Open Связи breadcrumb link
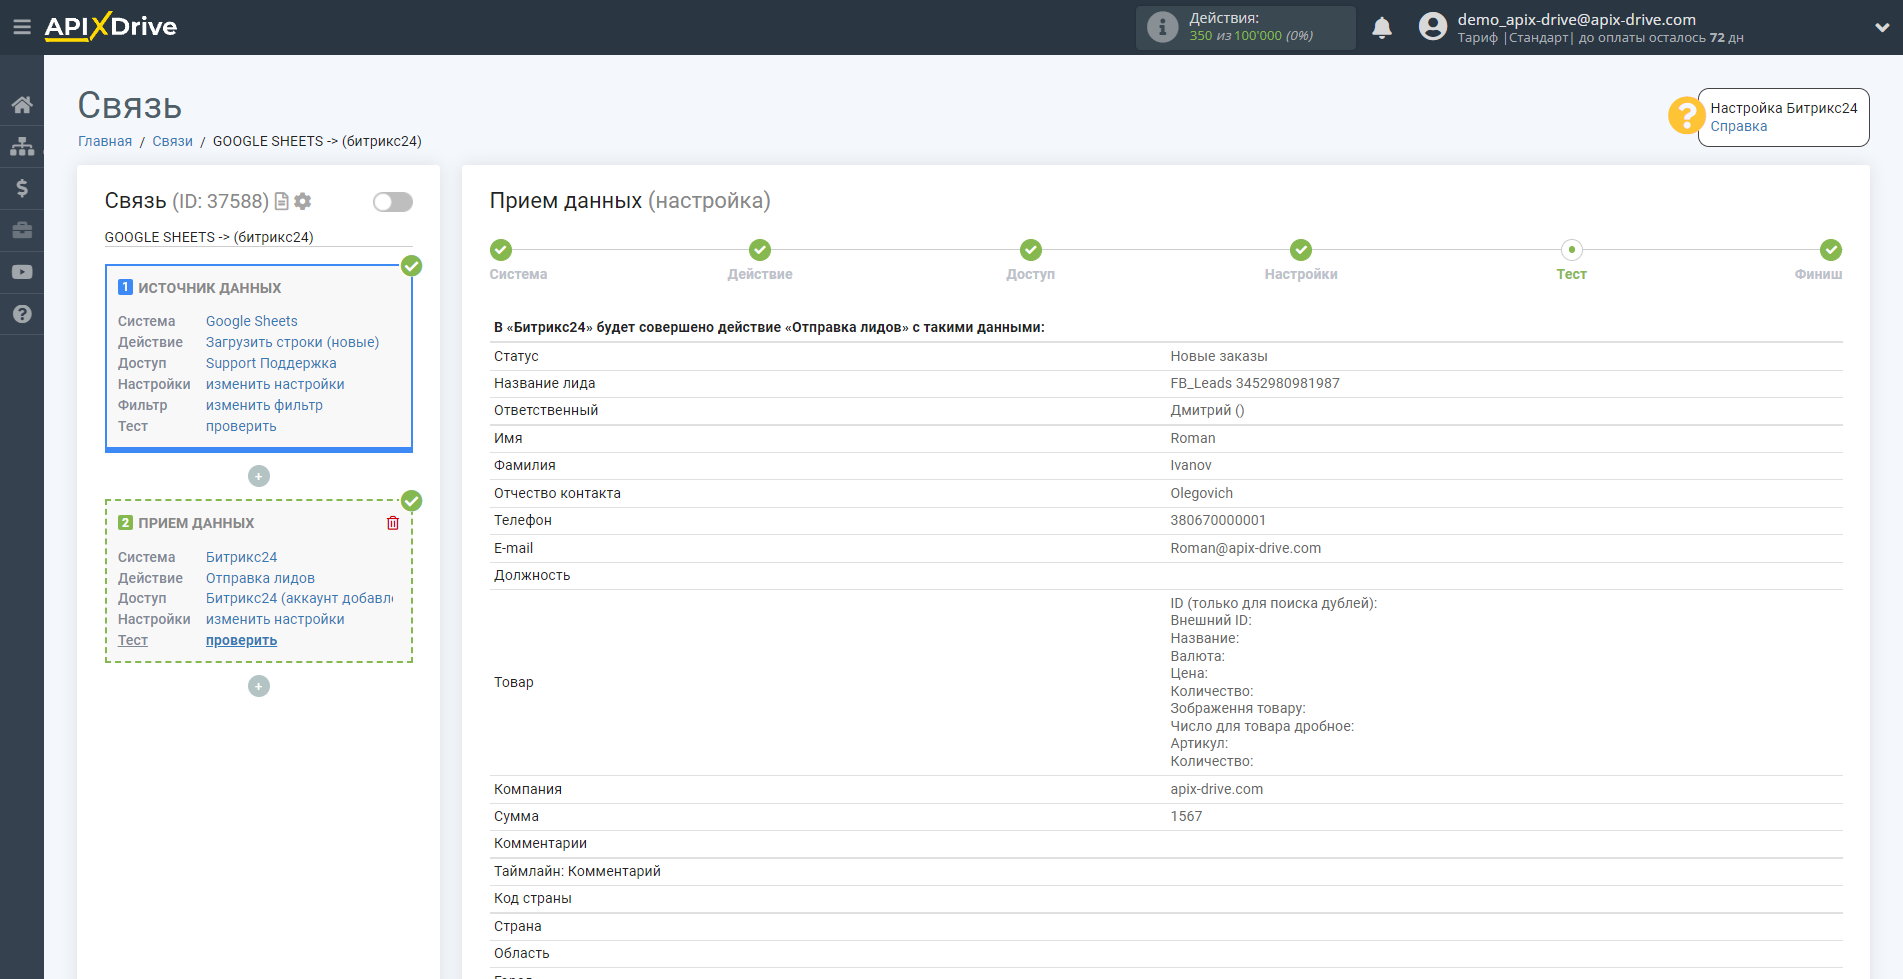This screenshot has height=979, width=1903. point(172,142)
